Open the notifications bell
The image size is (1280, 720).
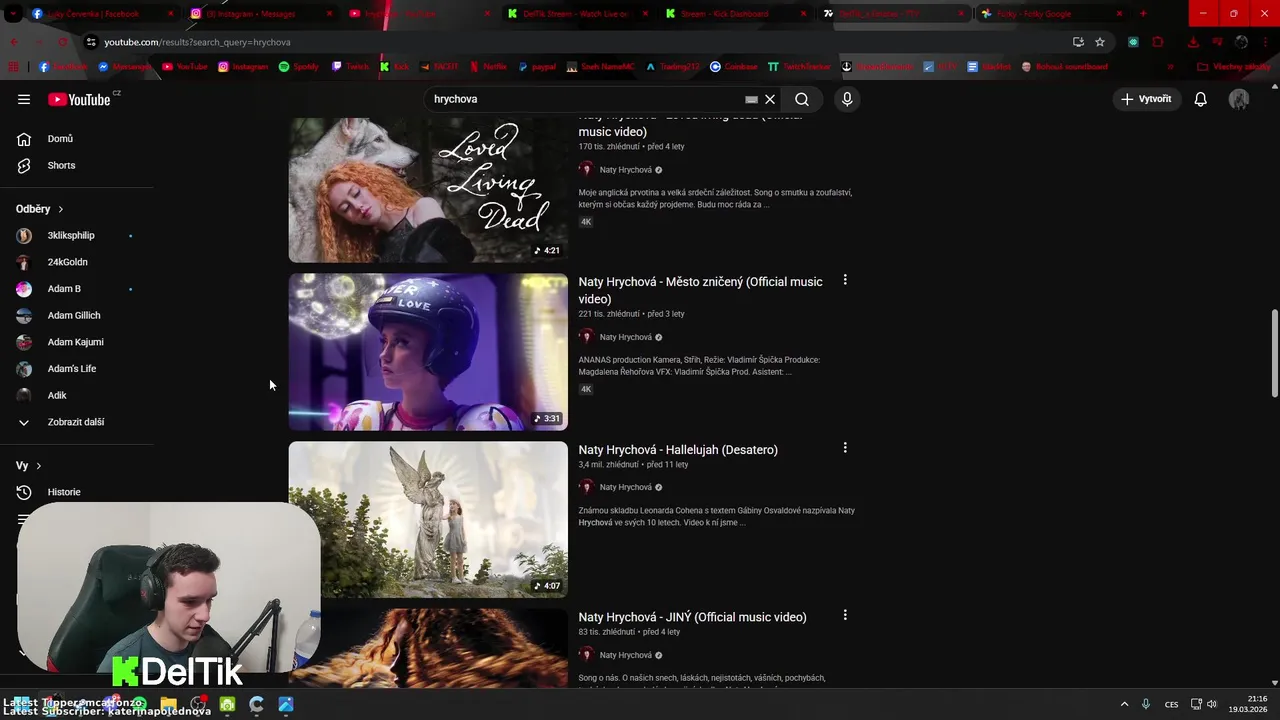click(x=1201, y=99)
